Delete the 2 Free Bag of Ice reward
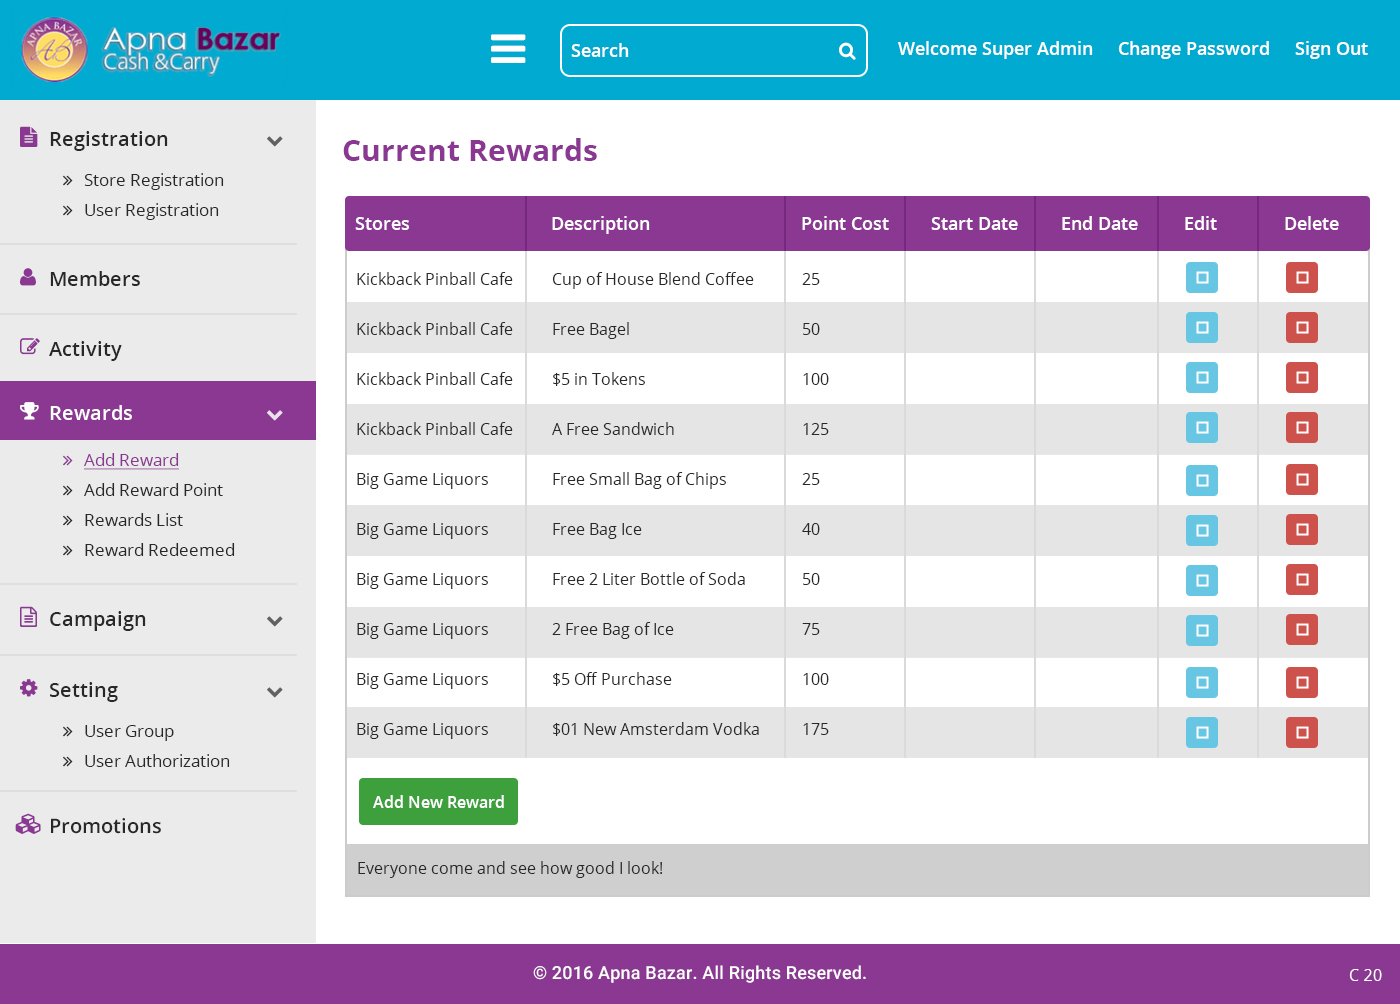This screenshot has height=1004, width=1400. point(1301,630)
